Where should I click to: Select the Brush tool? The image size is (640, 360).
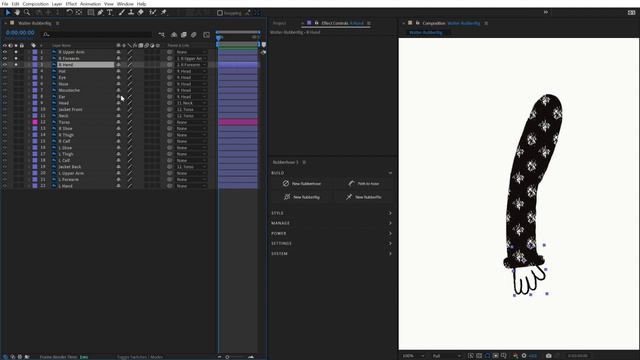tap(121, 13)
